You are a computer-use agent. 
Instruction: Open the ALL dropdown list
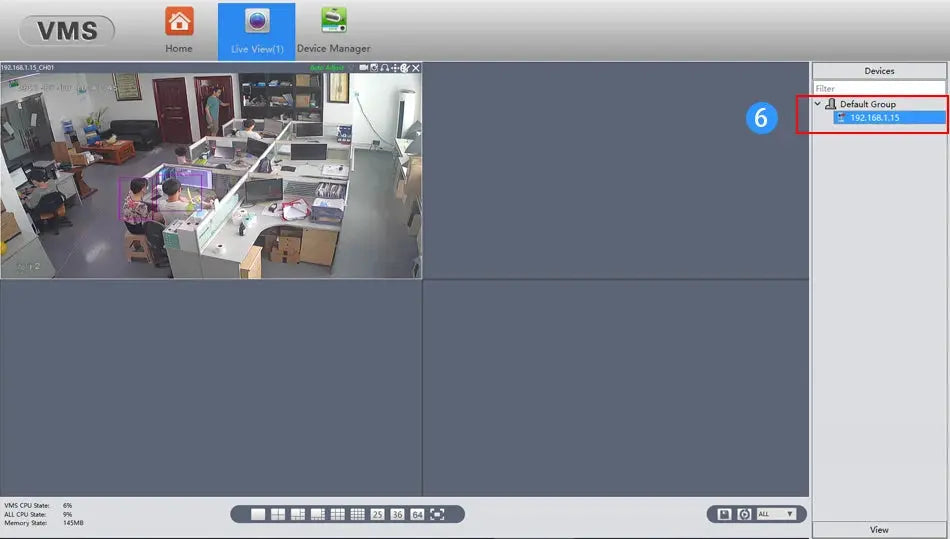(778, 514)
